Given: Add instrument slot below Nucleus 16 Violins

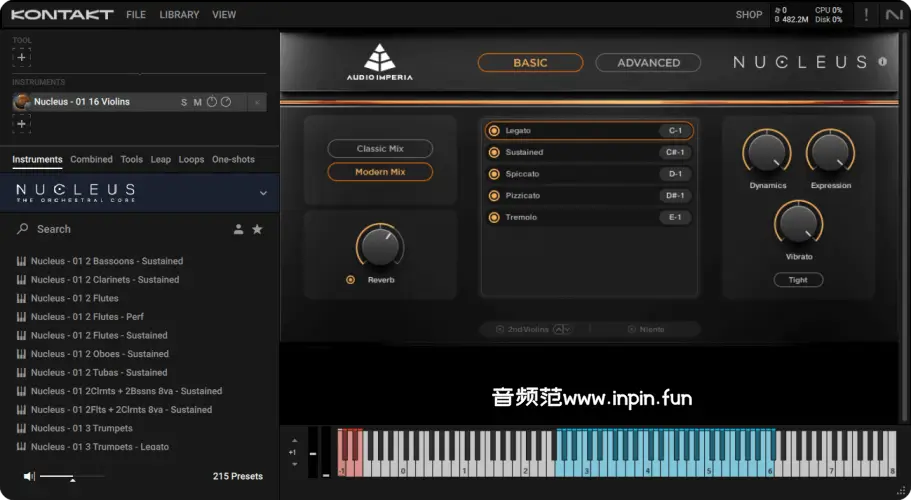Looking at the screenshot, I should point(21,124).
